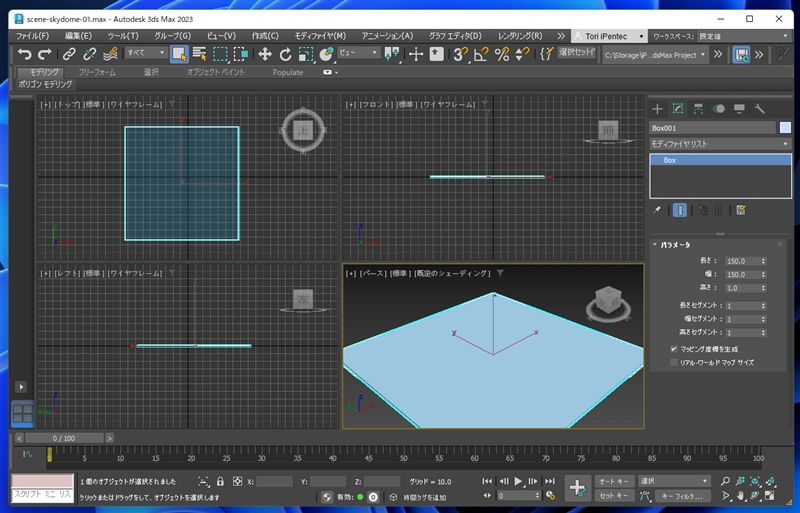
Task: Click the Undo arrow in the toolbar
Action: click(x=24, y=54)
